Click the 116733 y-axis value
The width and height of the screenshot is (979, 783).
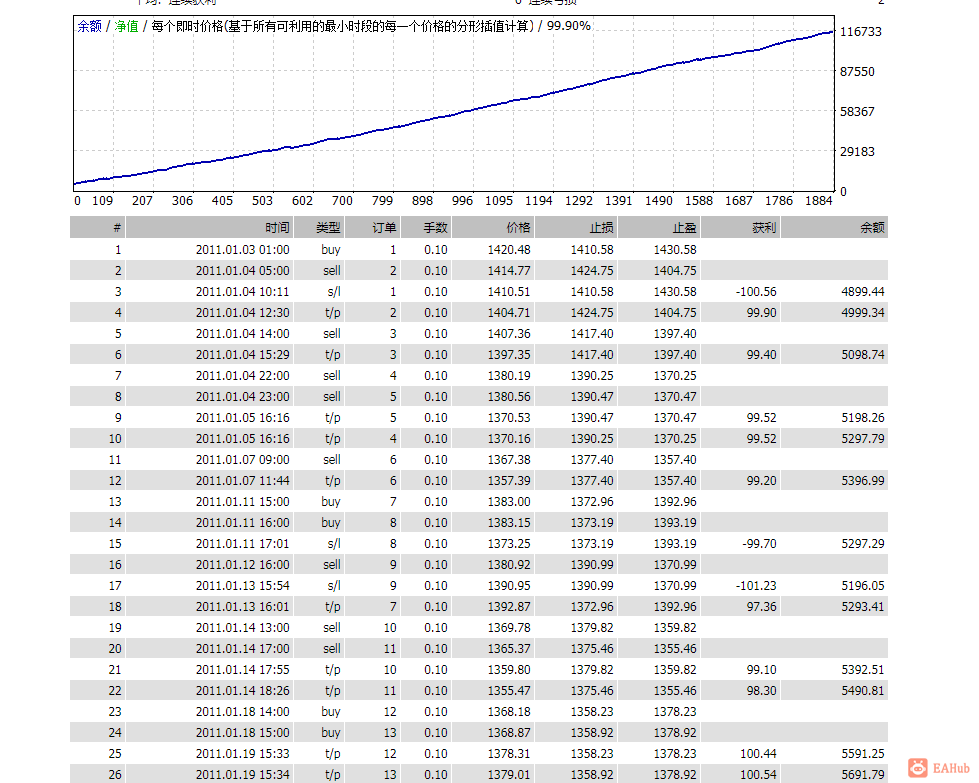860,32
